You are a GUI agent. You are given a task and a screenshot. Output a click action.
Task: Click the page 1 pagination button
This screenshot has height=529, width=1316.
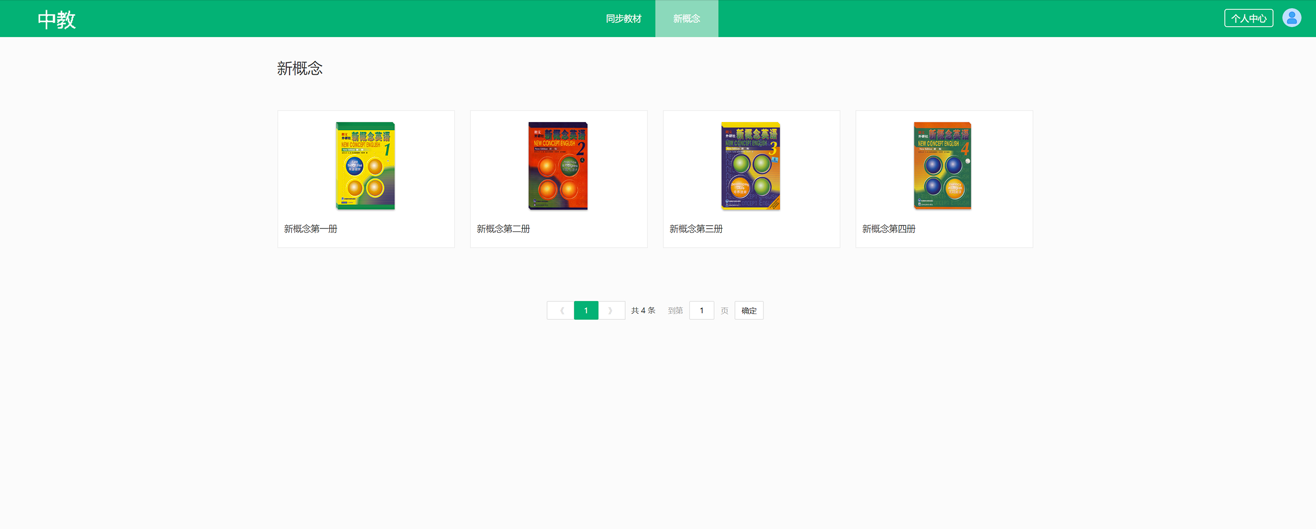tap(586, 311)
